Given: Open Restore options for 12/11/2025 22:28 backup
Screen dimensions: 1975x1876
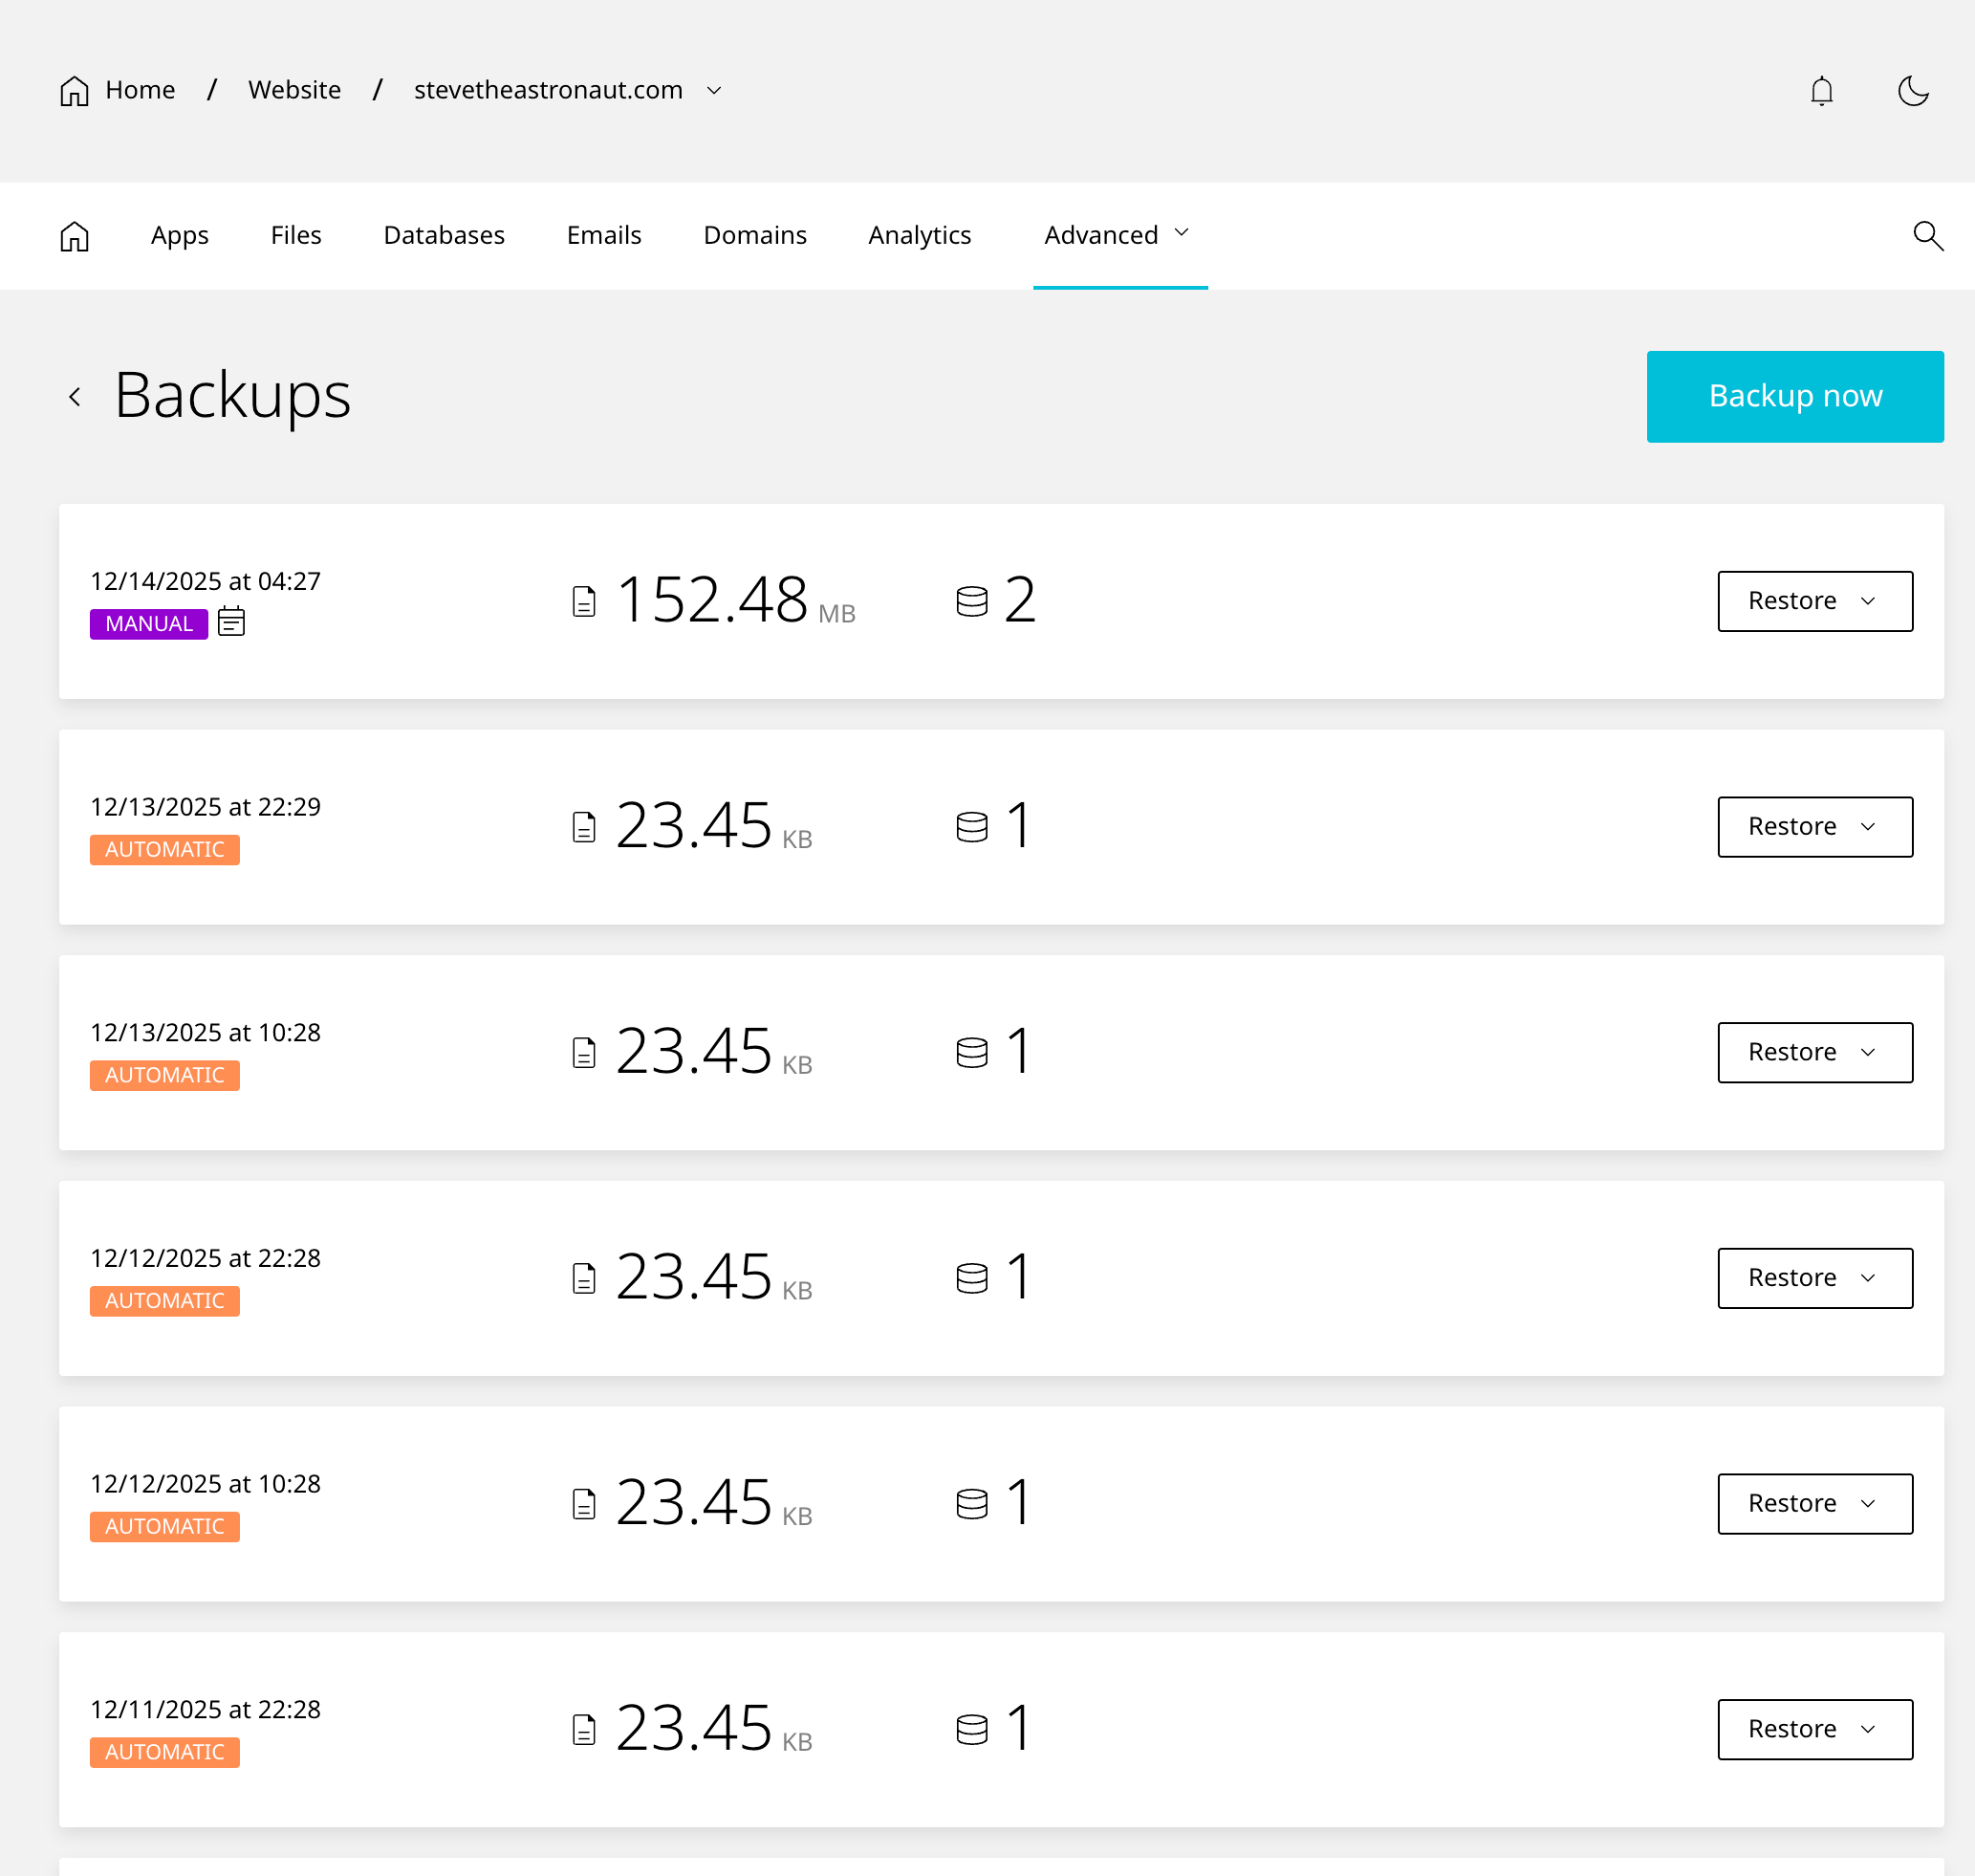Looking at the screenshot, I should pyautogui.click(x=1814, y=1729).
